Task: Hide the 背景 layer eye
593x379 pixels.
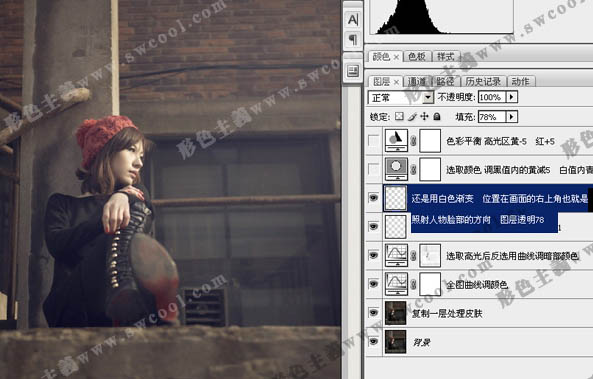Action: (x=374, y=342)
